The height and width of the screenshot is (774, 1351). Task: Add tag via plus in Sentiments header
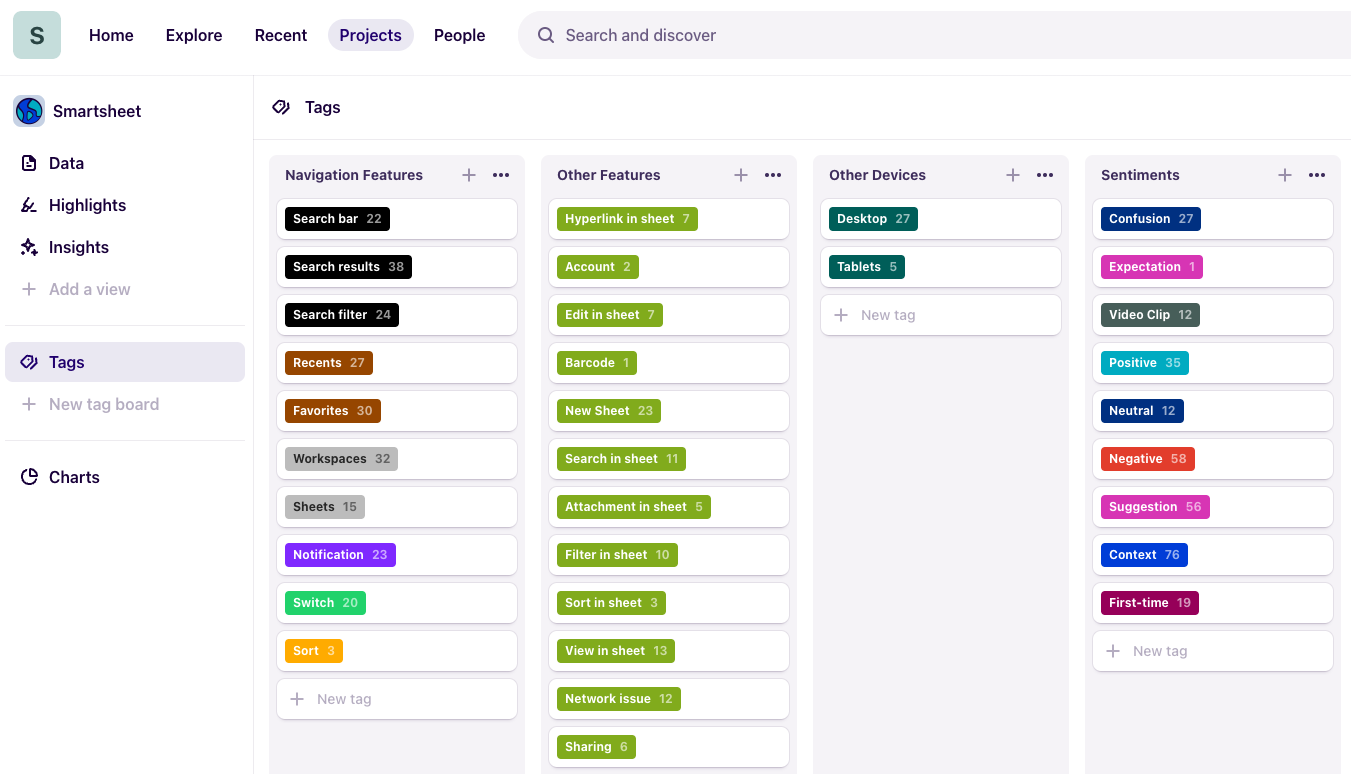coord(1285,175)
